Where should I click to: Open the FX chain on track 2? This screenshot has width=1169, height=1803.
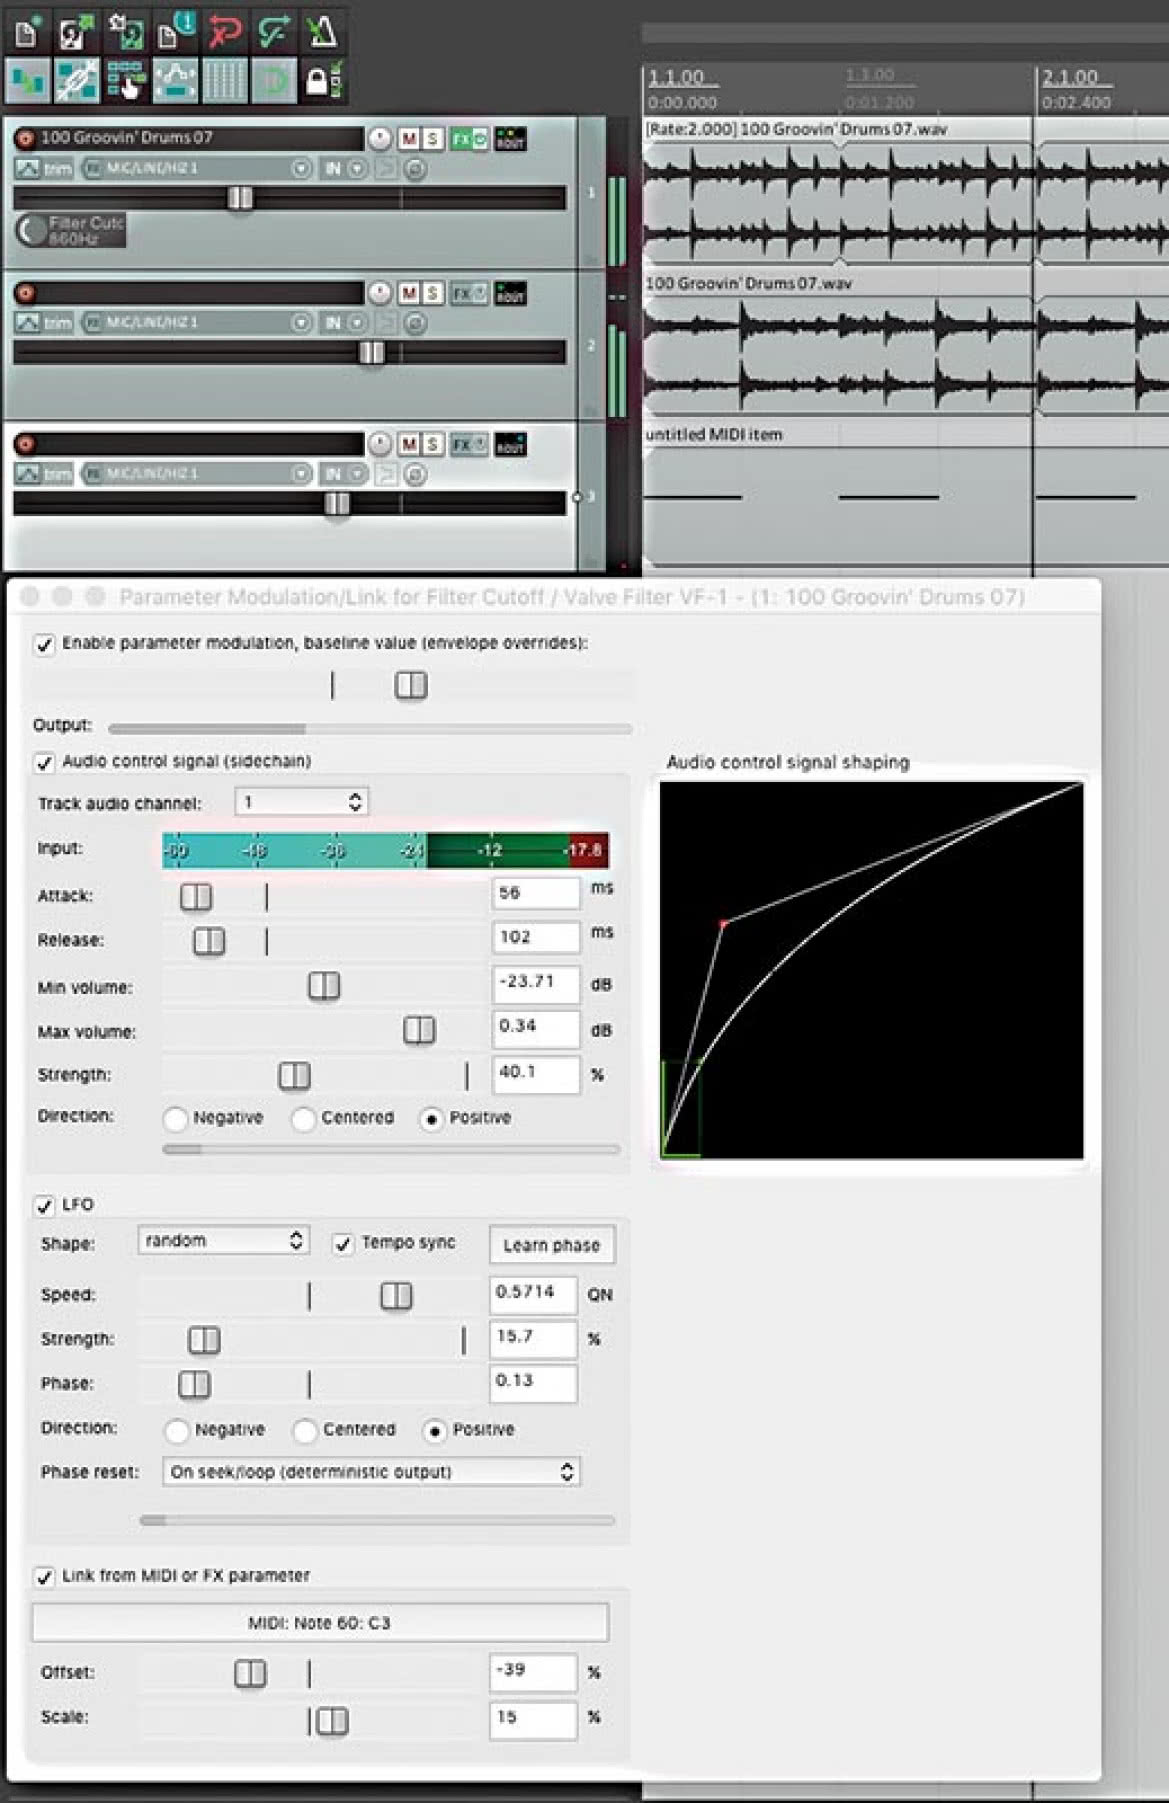461,293
